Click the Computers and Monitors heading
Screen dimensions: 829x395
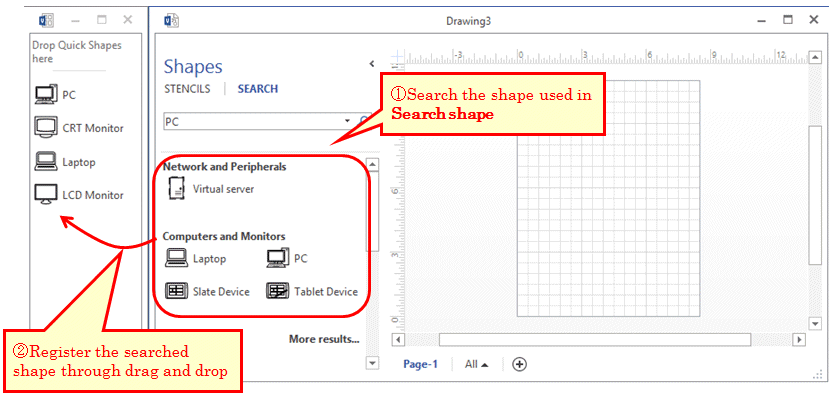(x=224, y=236)
